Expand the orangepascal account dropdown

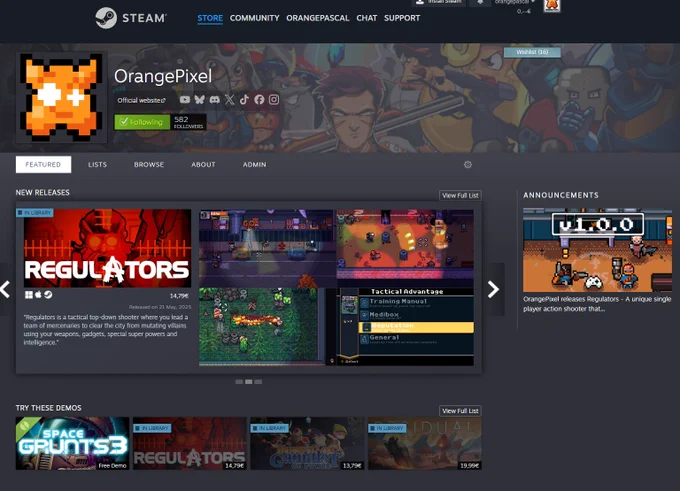(x=515, y=2)
